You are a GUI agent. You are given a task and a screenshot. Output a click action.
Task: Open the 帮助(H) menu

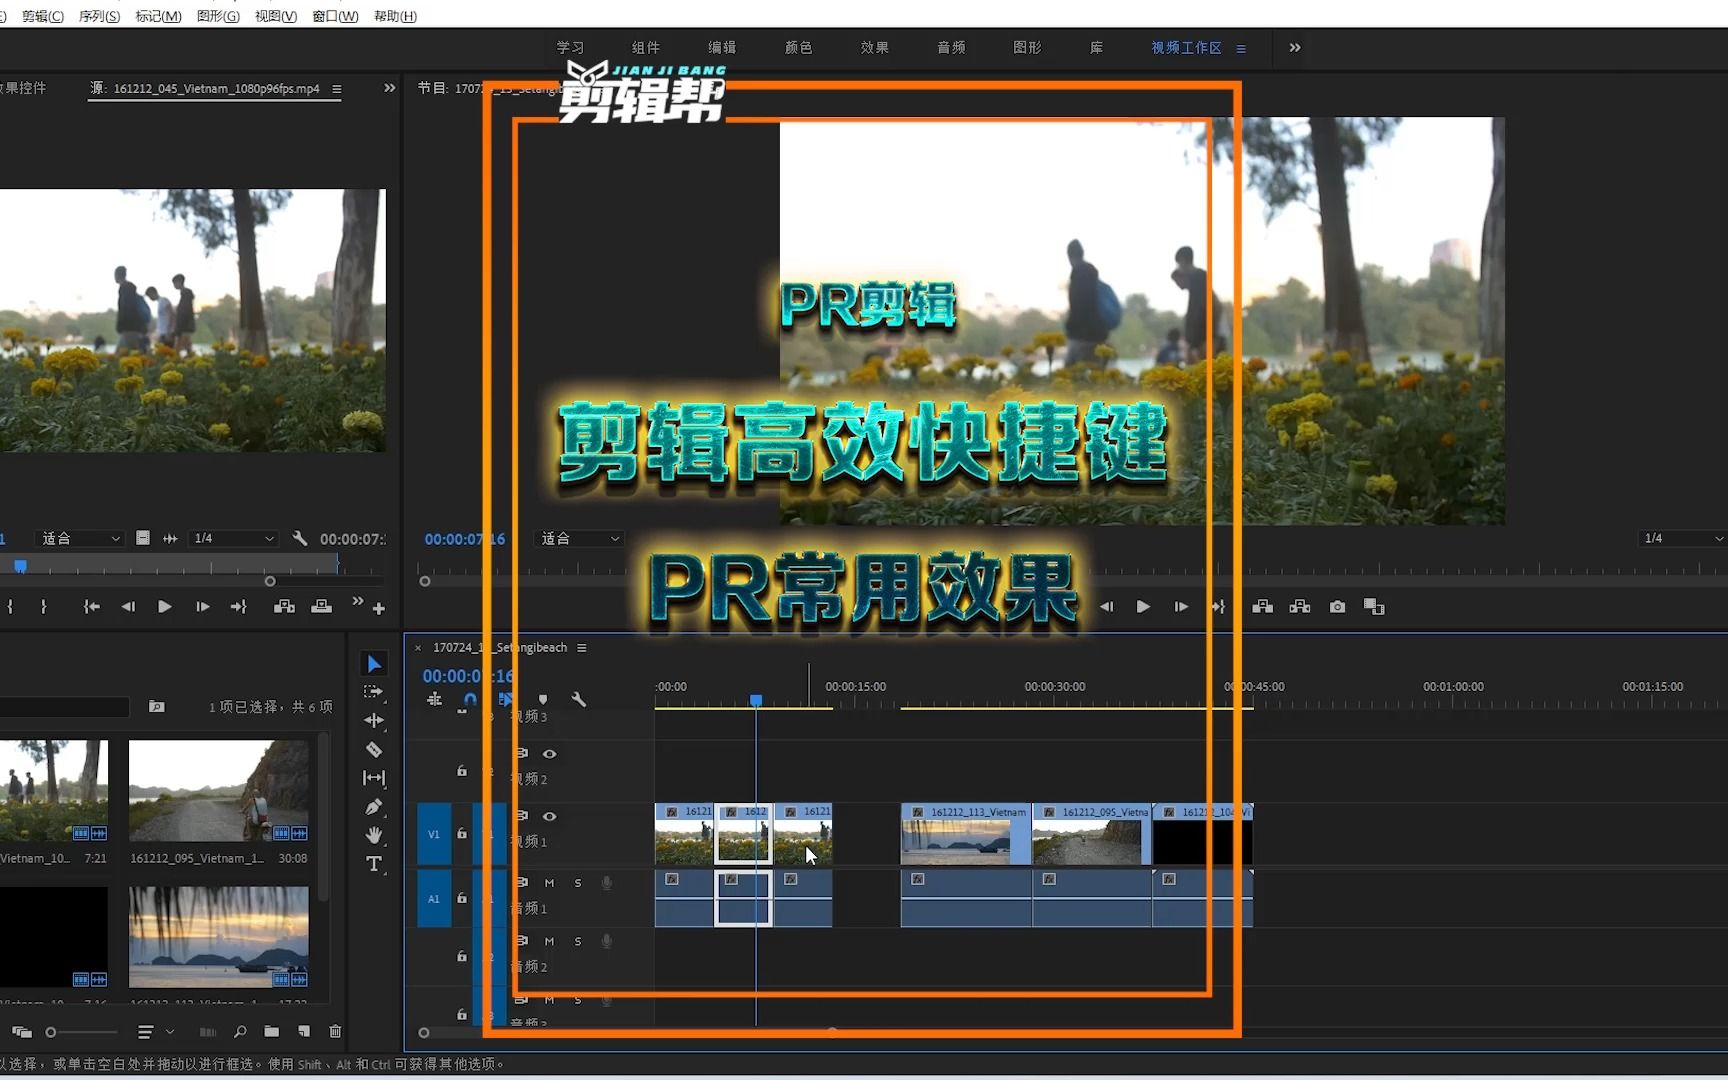[x=395, y=16]
